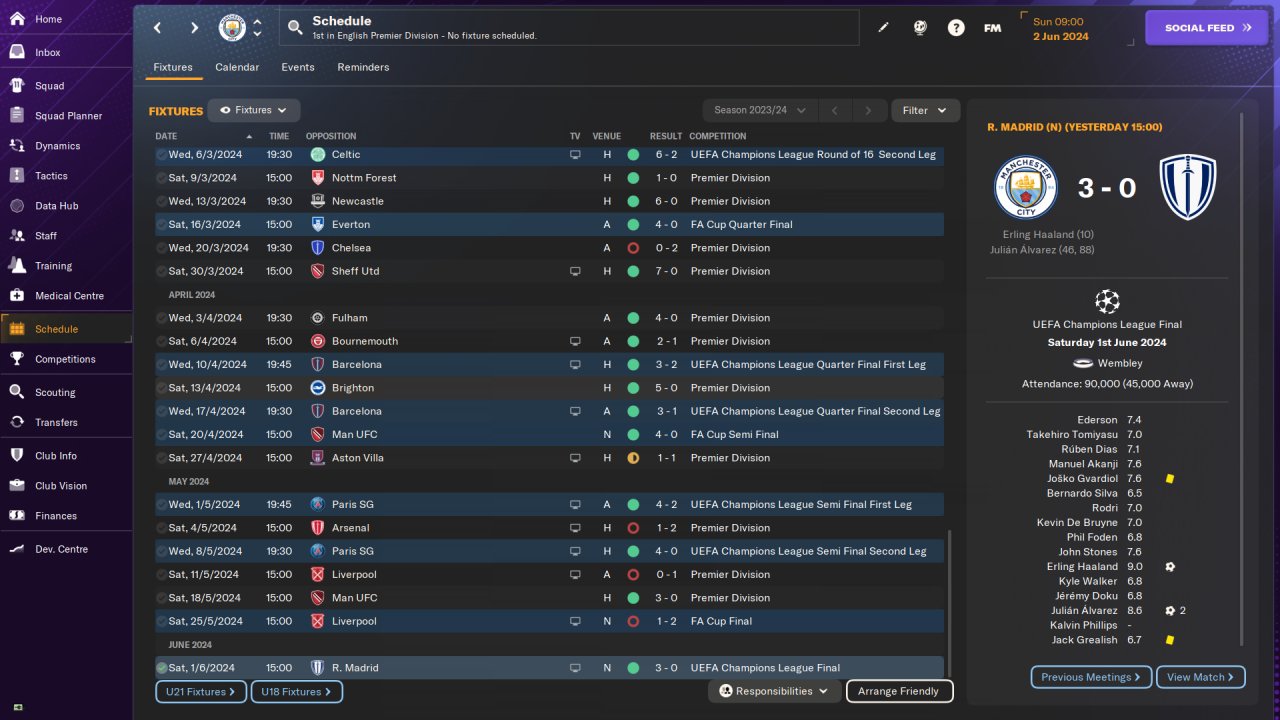Click the Manchester City club badge in header
The width and height of the screenshot is (1280, 720).
232,28
